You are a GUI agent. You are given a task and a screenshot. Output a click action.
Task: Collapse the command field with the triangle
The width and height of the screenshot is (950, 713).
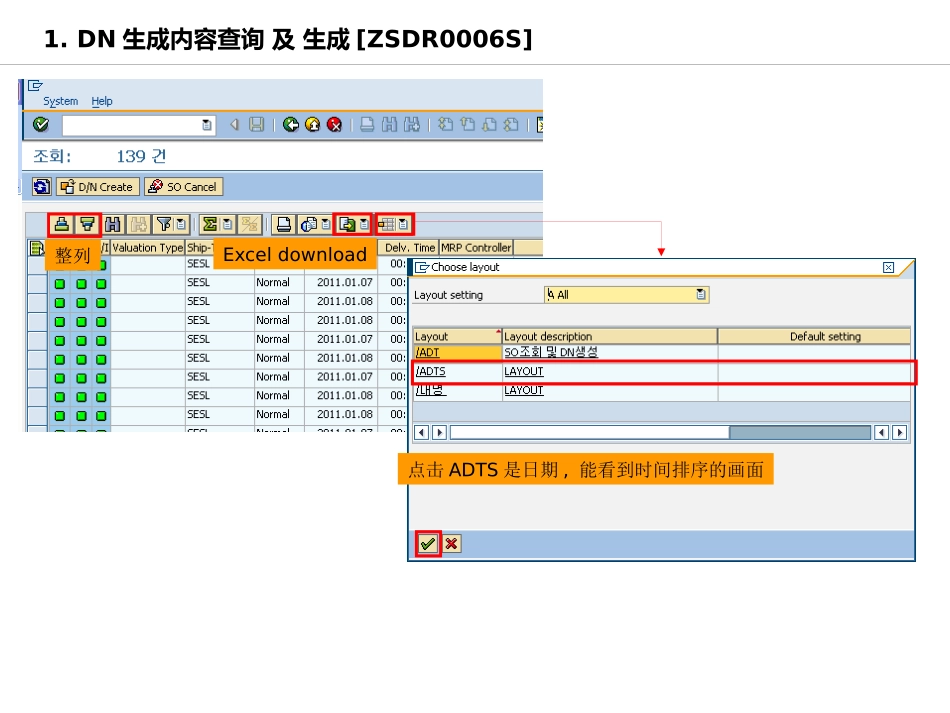coord(234,125)
